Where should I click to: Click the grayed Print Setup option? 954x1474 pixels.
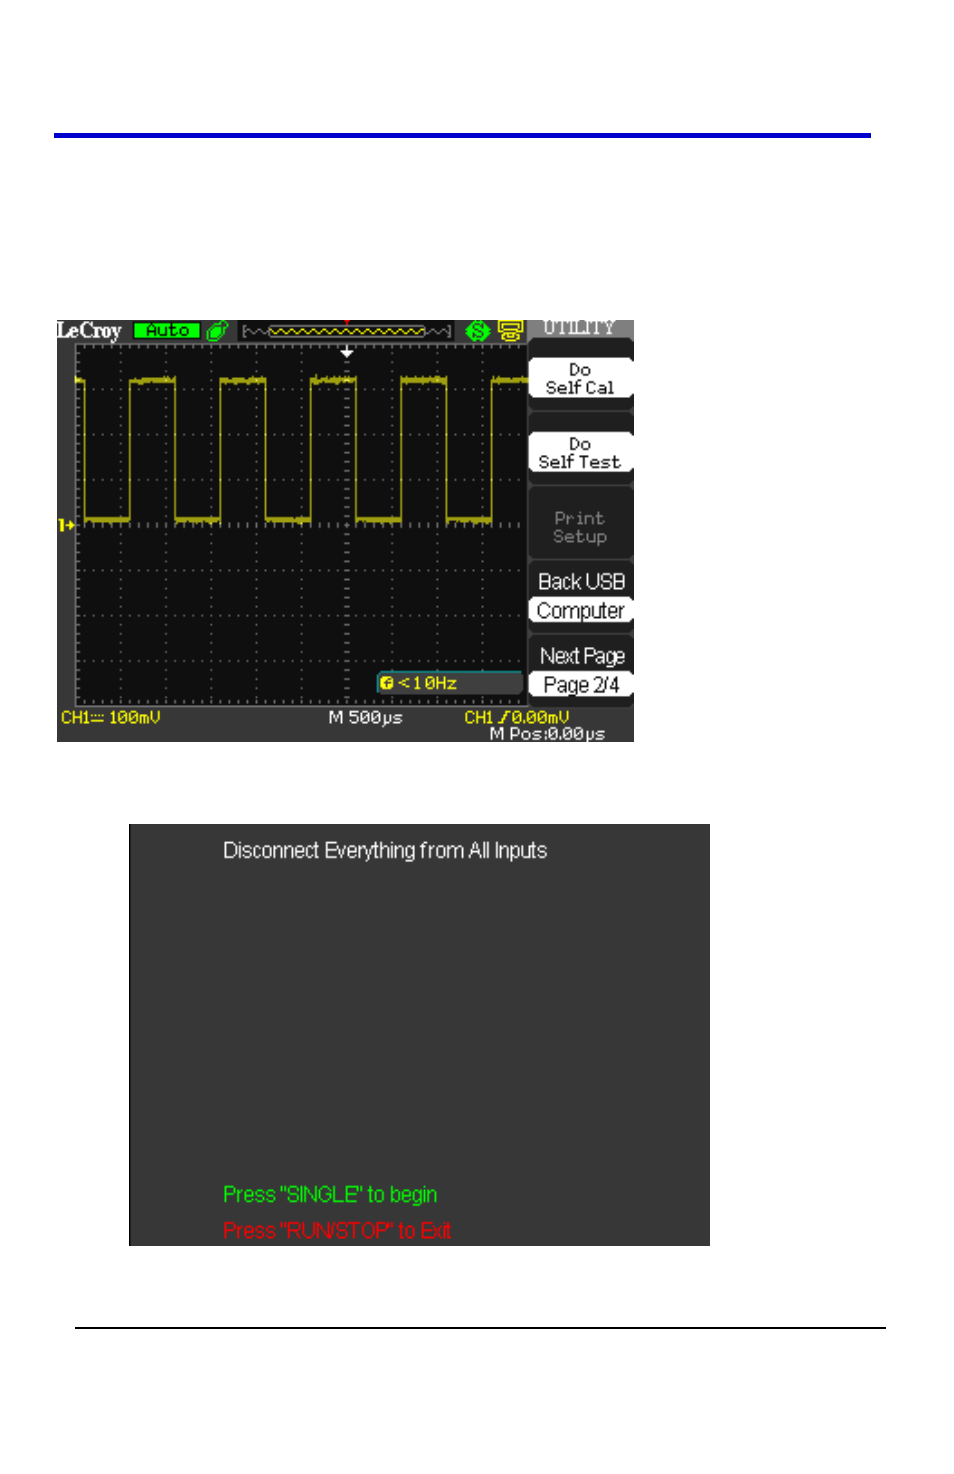(580, 527)
